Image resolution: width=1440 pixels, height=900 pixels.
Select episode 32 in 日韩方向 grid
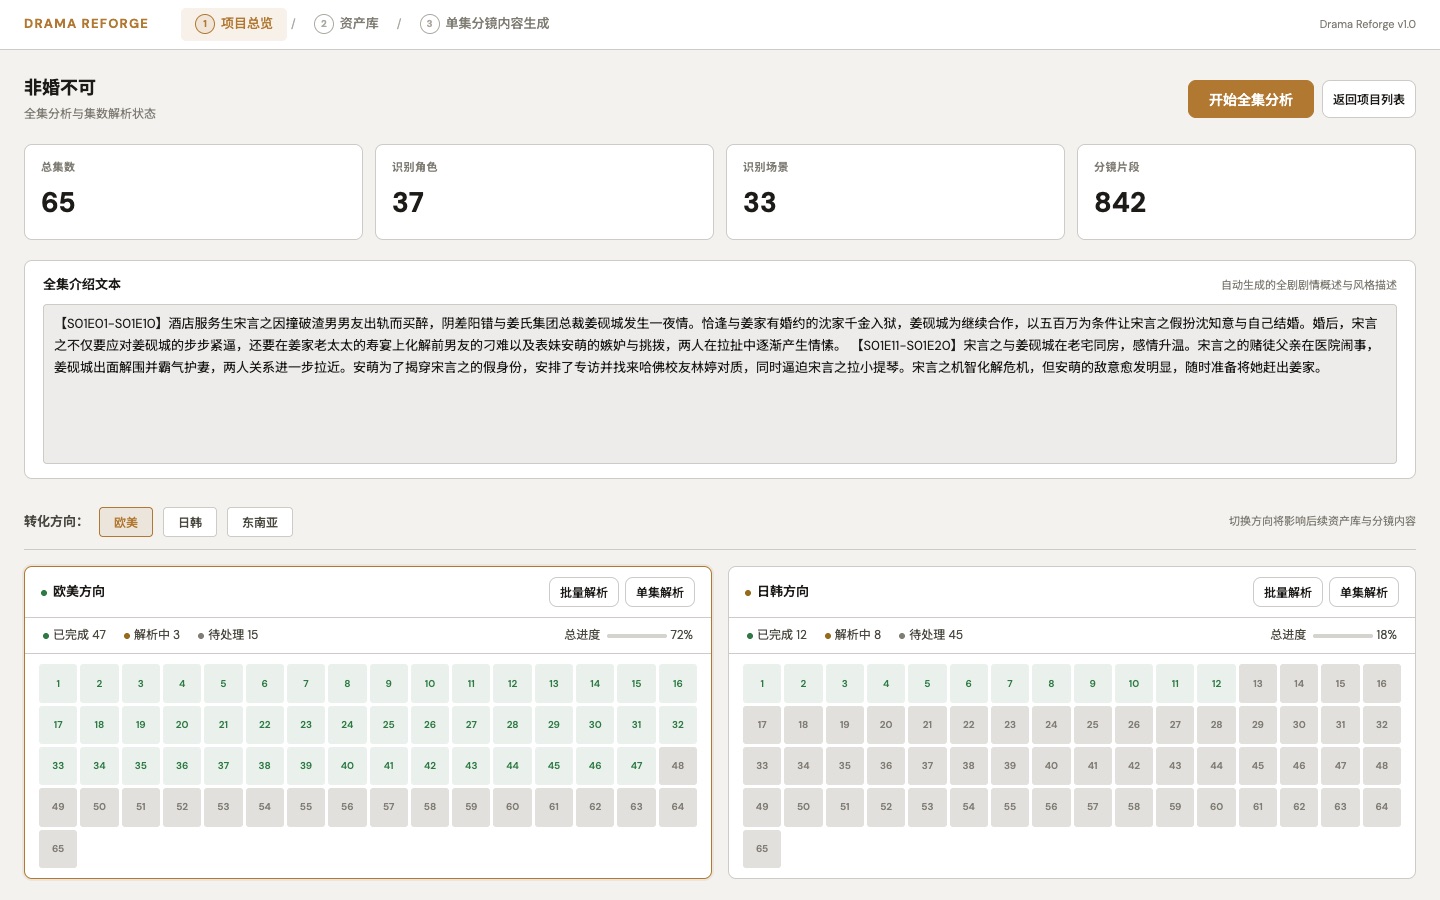[1382, 725]
